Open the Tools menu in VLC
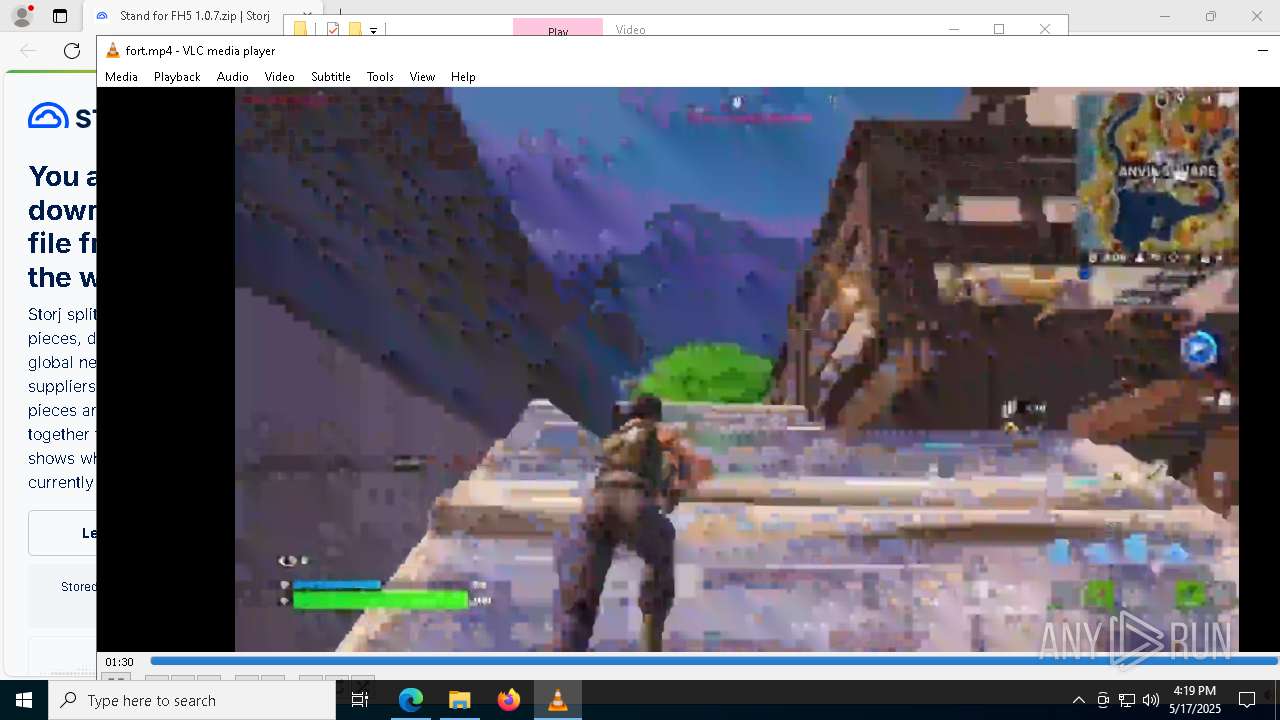 click(380, 77)
